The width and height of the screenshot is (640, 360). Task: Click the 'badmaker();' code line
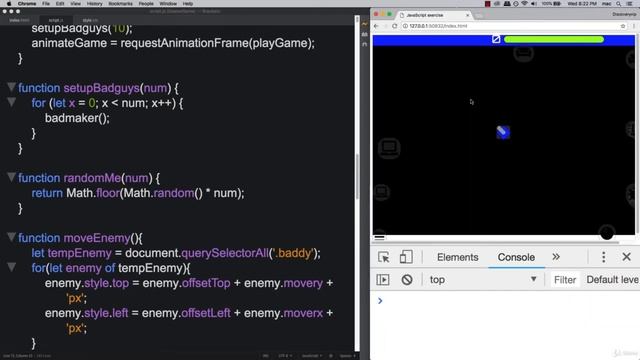77,118
